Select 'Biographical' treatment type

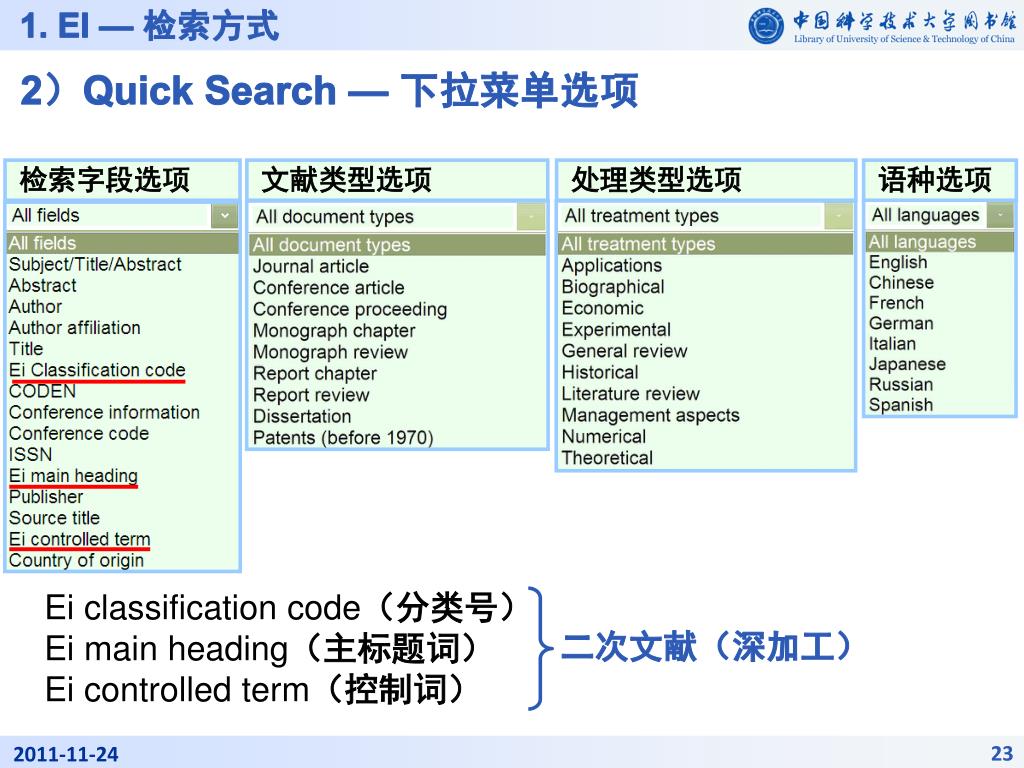(x=613, y=287)
